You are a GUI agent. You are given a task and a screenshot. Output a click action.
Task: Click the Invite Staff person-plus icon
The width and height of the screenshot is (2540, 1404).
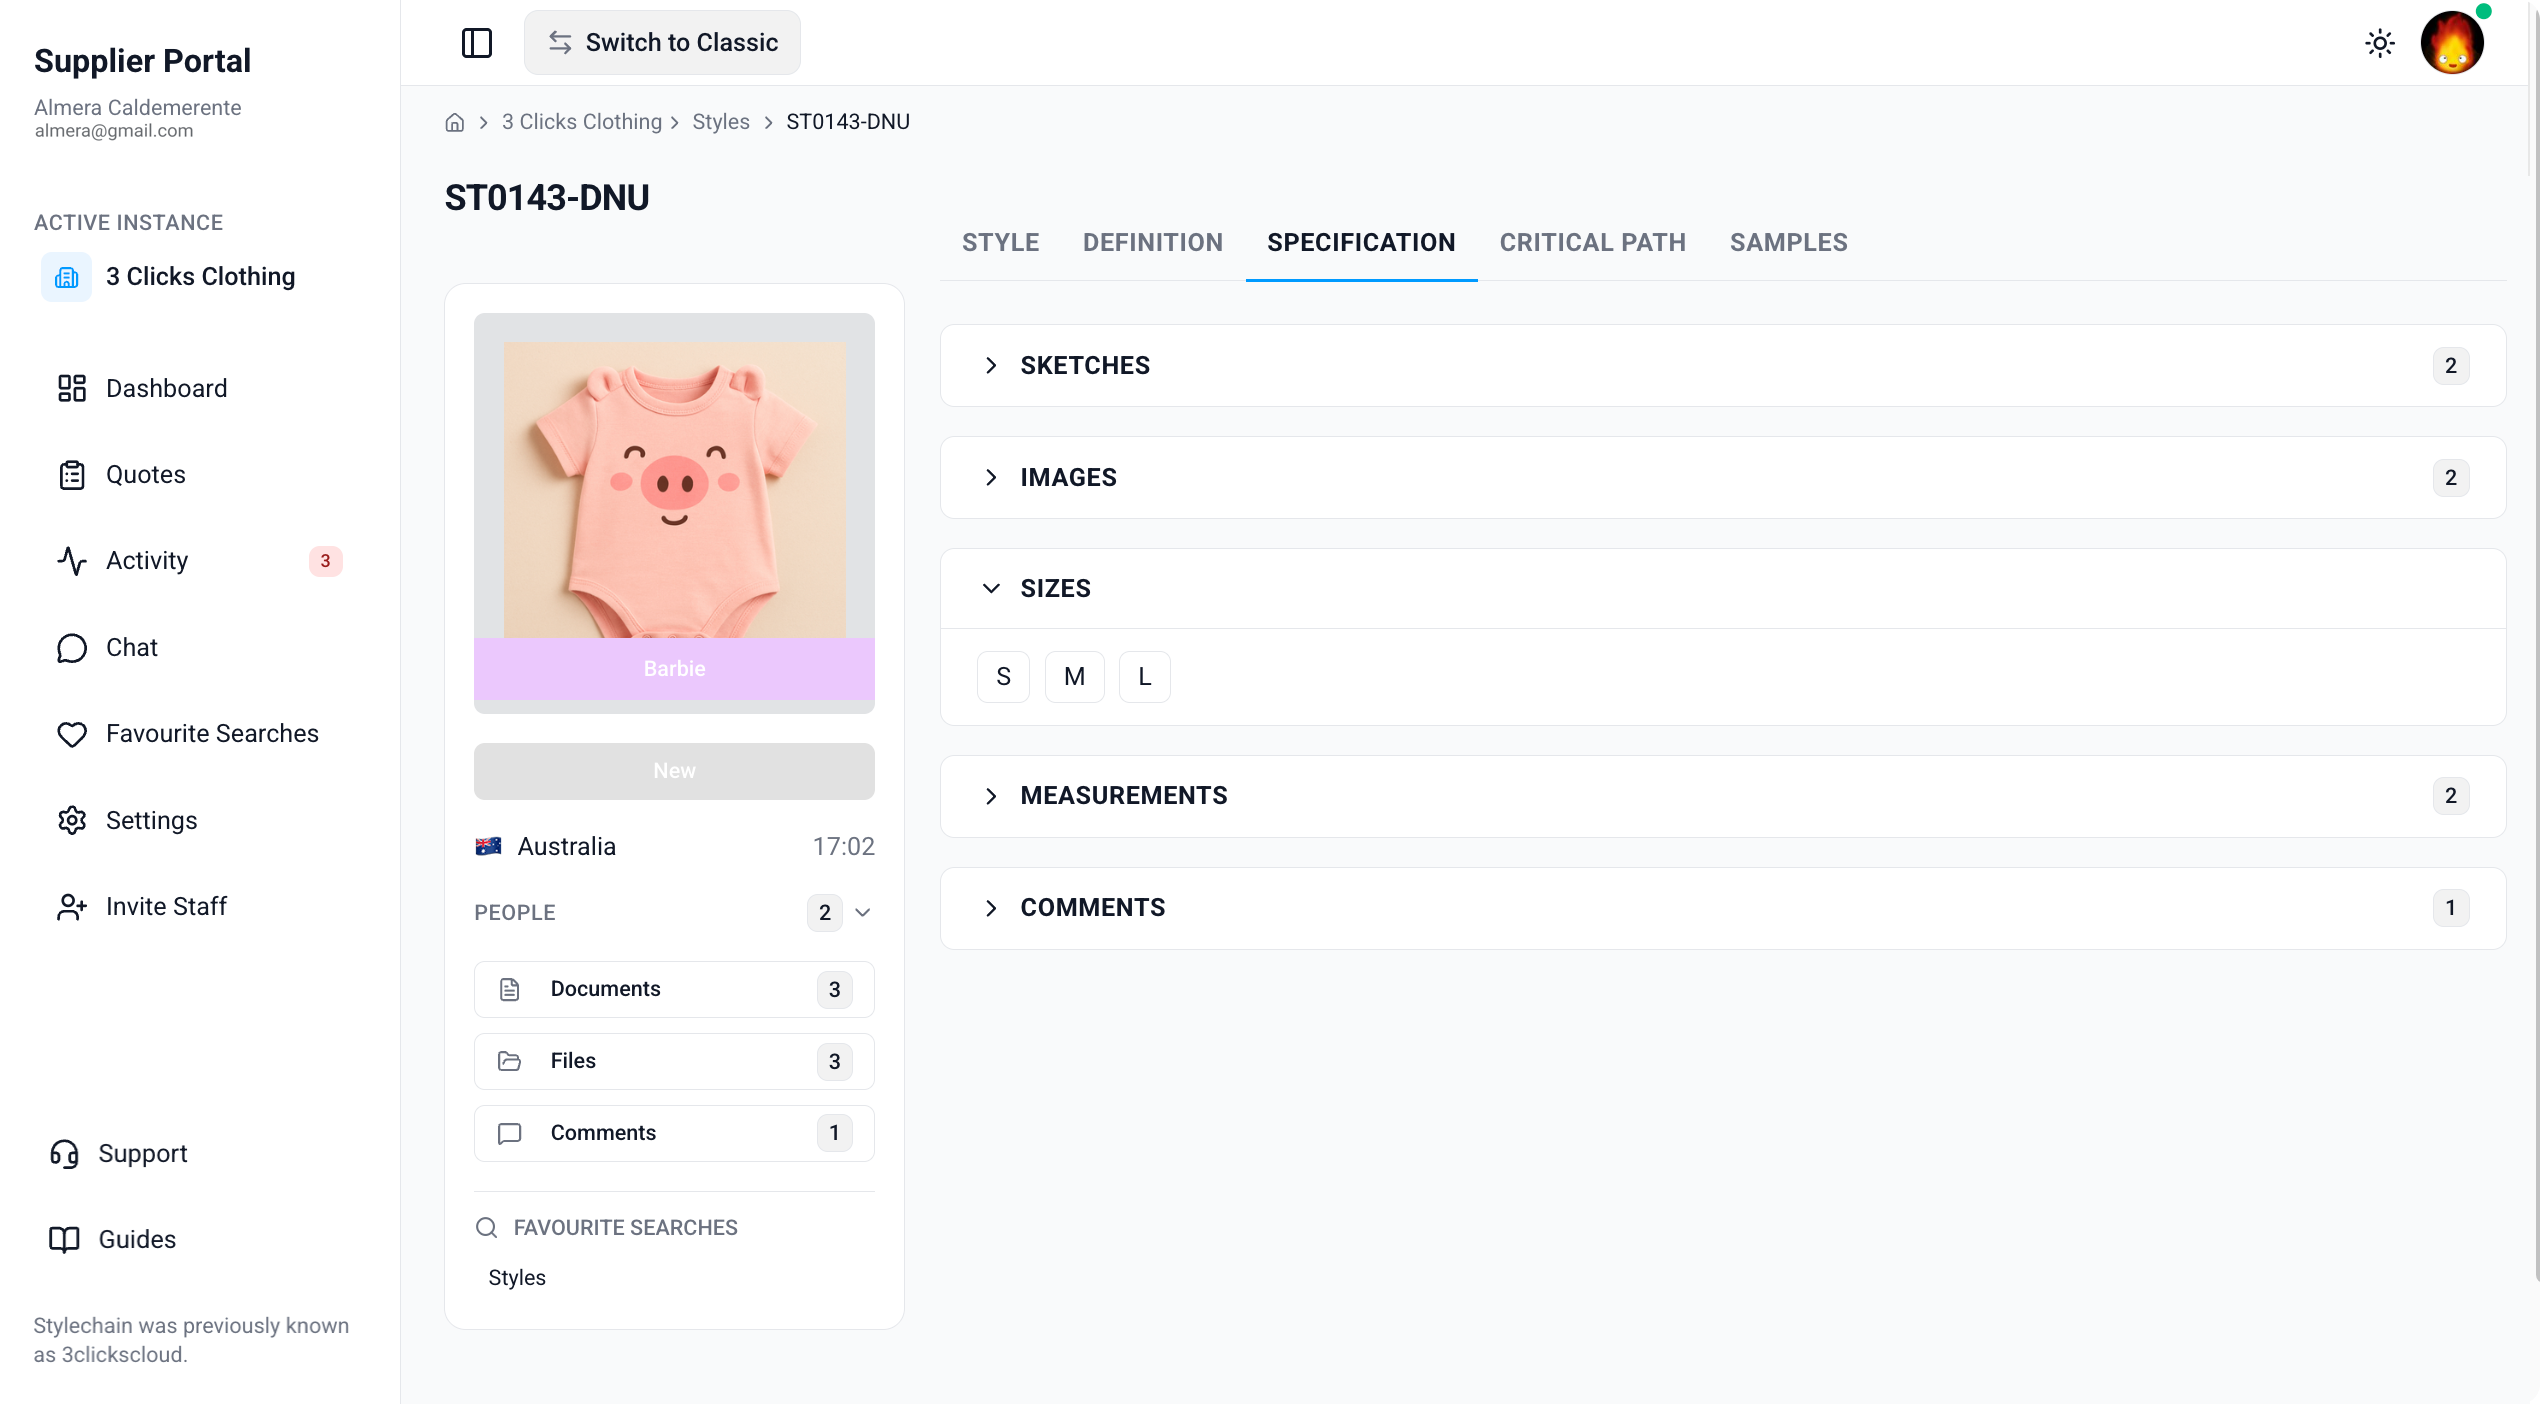[x=72, y=907]
